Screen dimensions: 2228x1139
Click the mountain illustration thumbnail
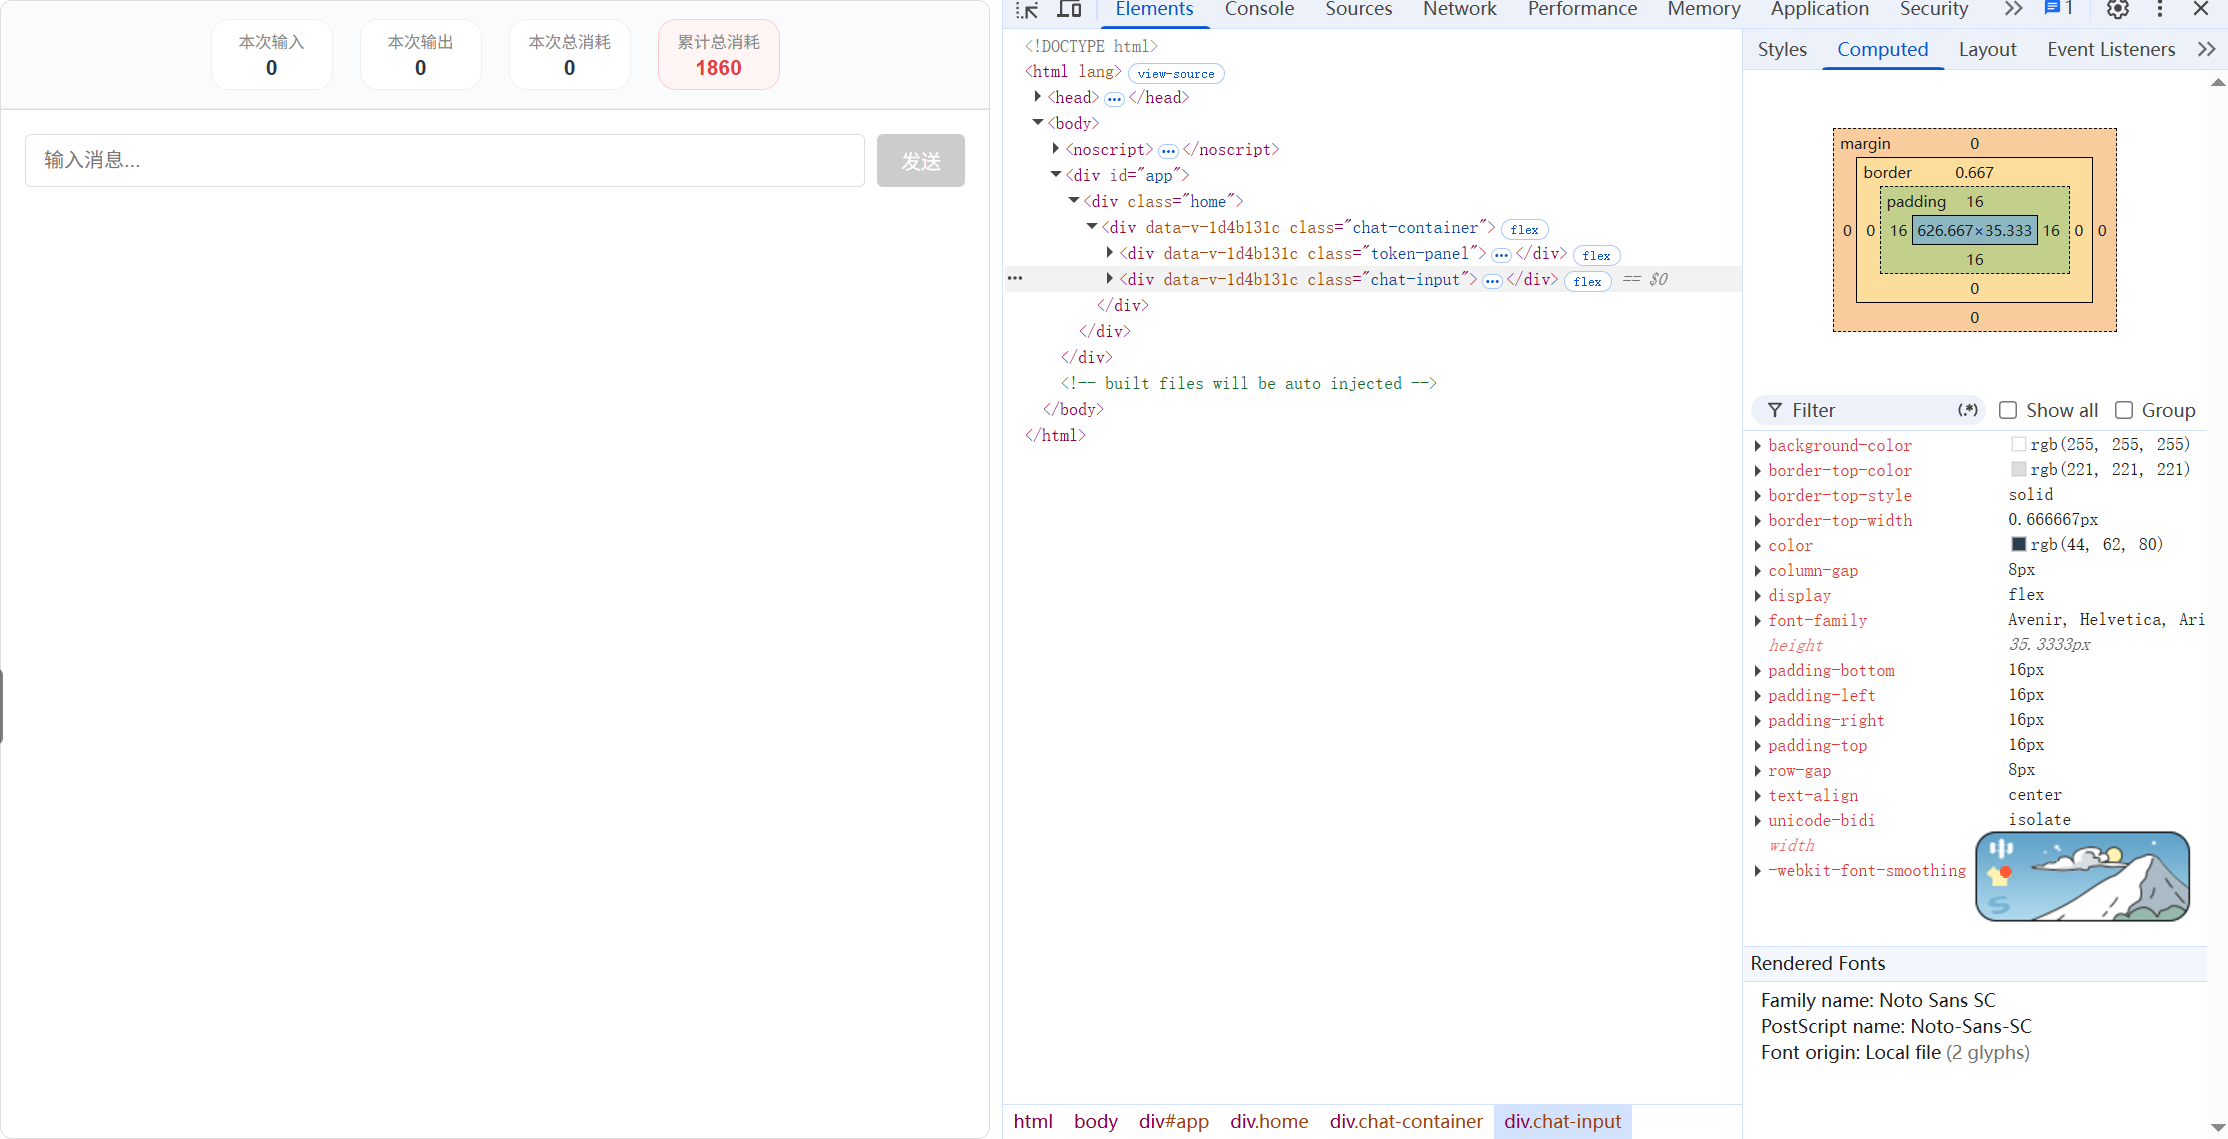pyautogui.click(x=2082, y=876)
